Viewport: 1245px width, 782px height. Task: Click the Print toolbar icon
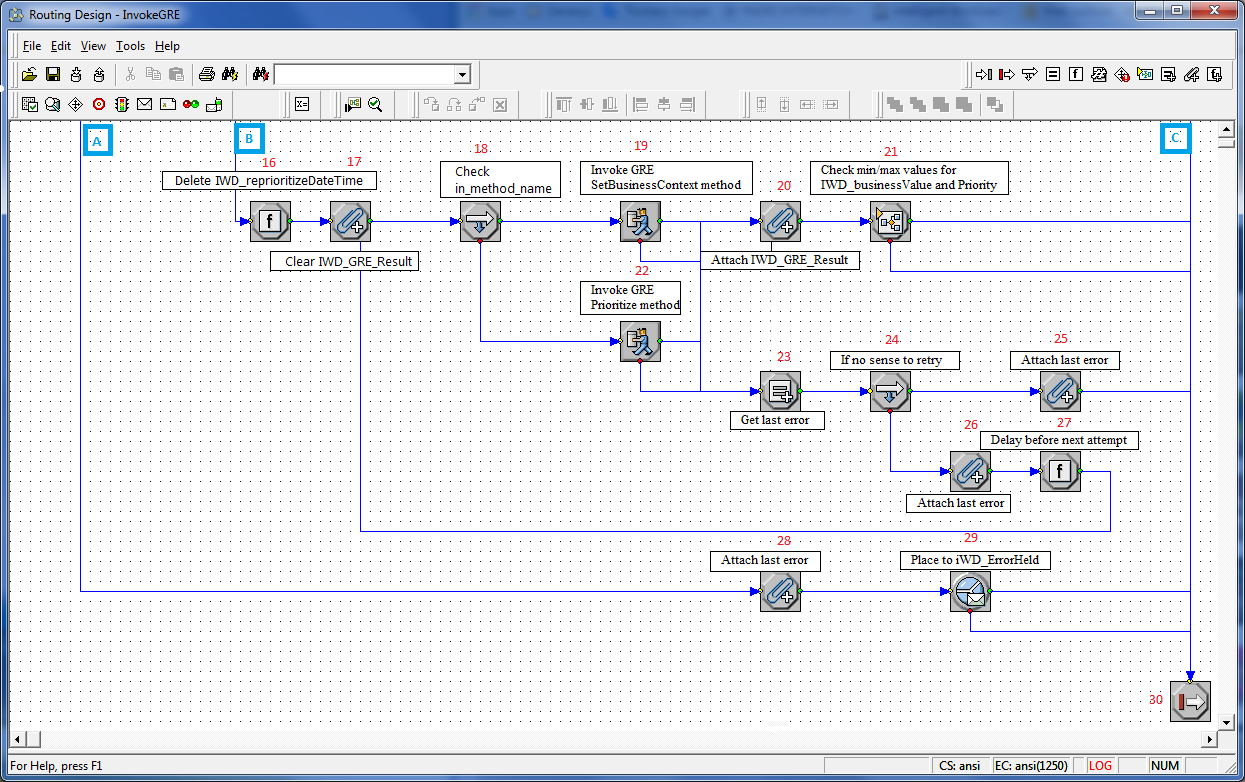coord(206,74)
